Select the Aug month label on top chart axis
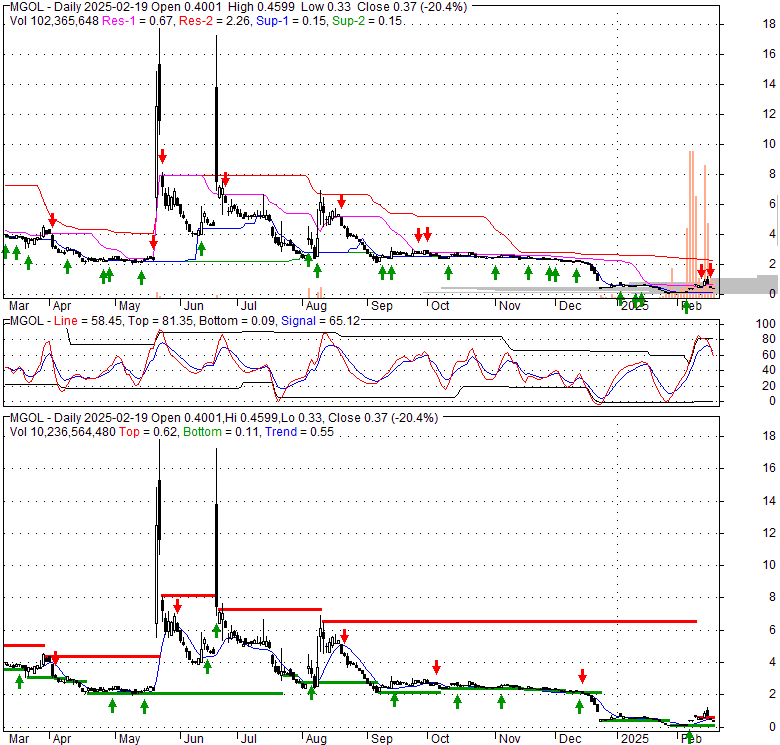This screenshot has width=780, height=745. point(316,304)
